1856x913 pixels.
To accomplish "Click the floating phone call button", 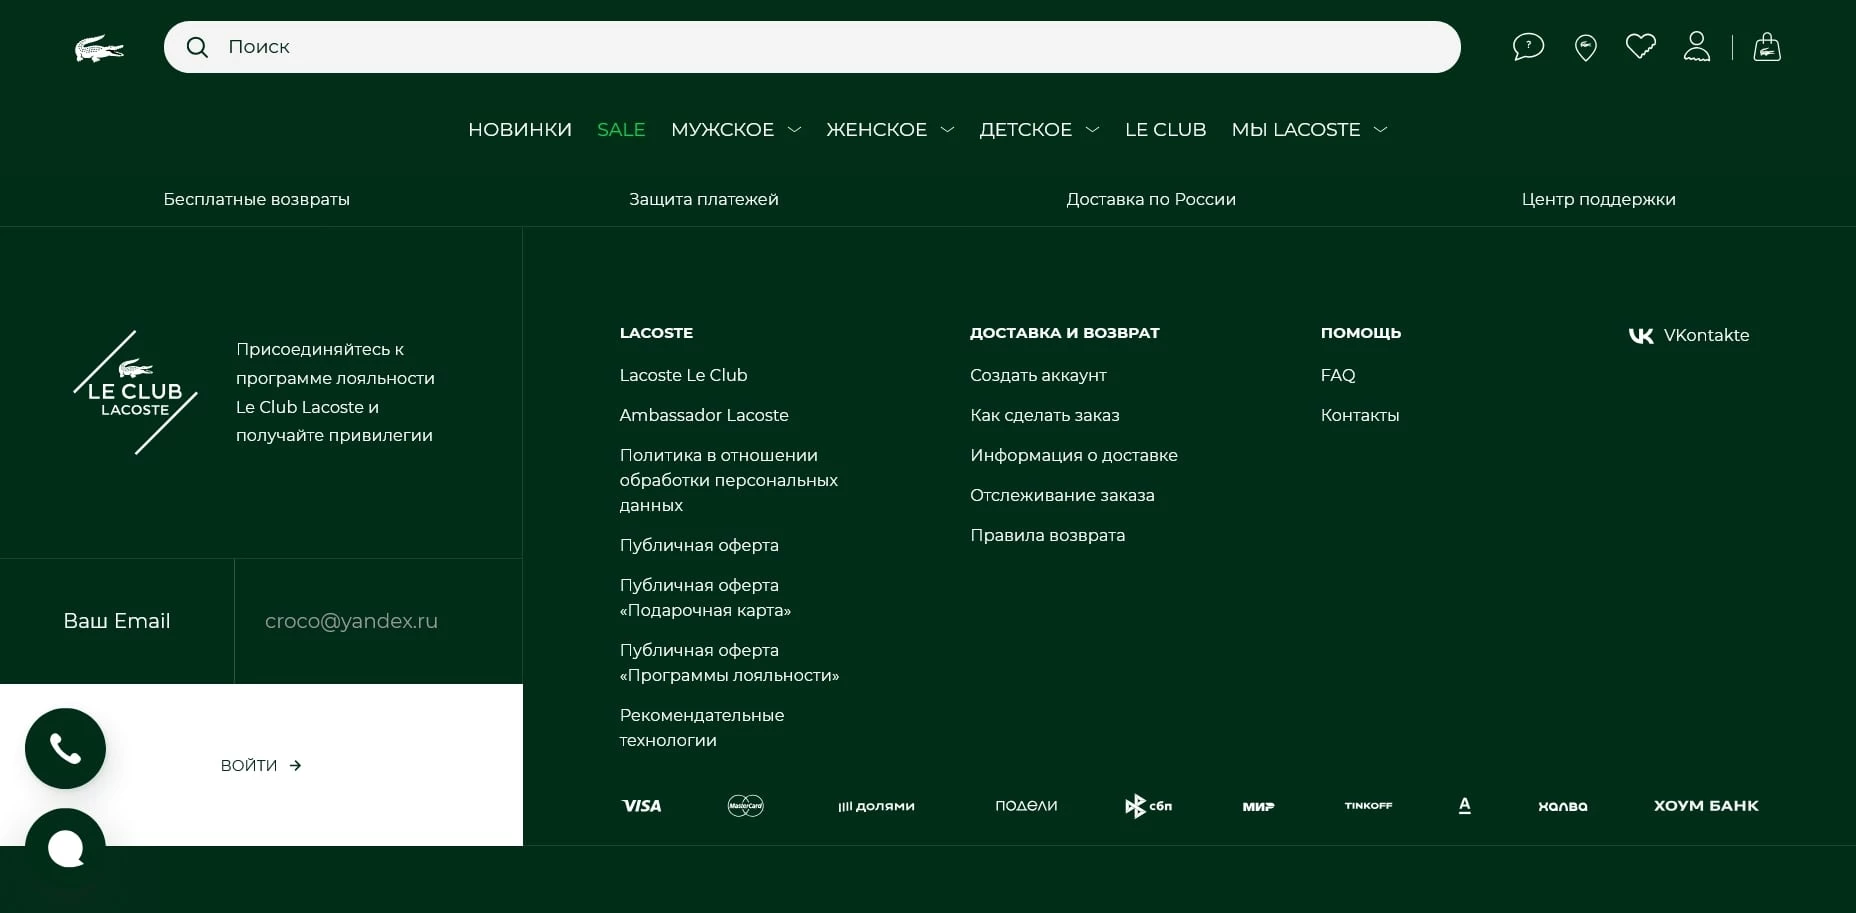I will click(x=65, y=749).
